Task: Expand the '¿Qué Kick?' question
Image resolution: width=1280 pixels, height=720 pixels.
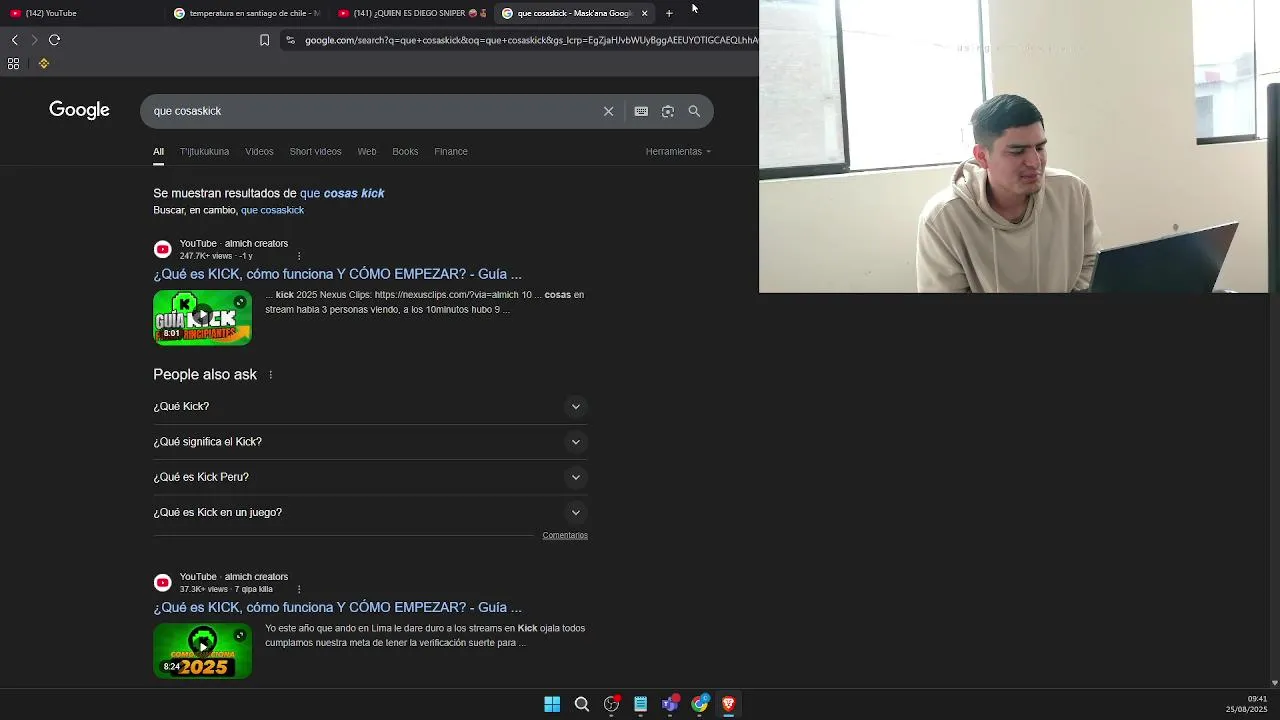Action: [x=370, y=406]
